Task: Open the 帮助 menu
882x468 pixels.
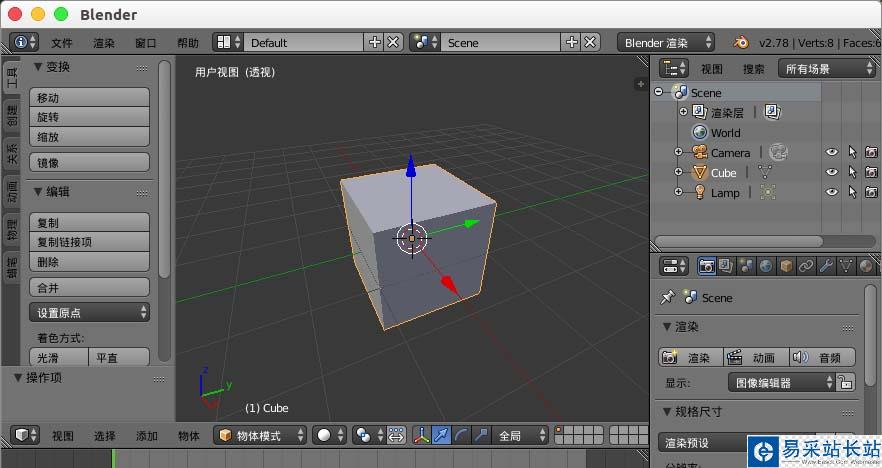Action: (x=188, y=43)
